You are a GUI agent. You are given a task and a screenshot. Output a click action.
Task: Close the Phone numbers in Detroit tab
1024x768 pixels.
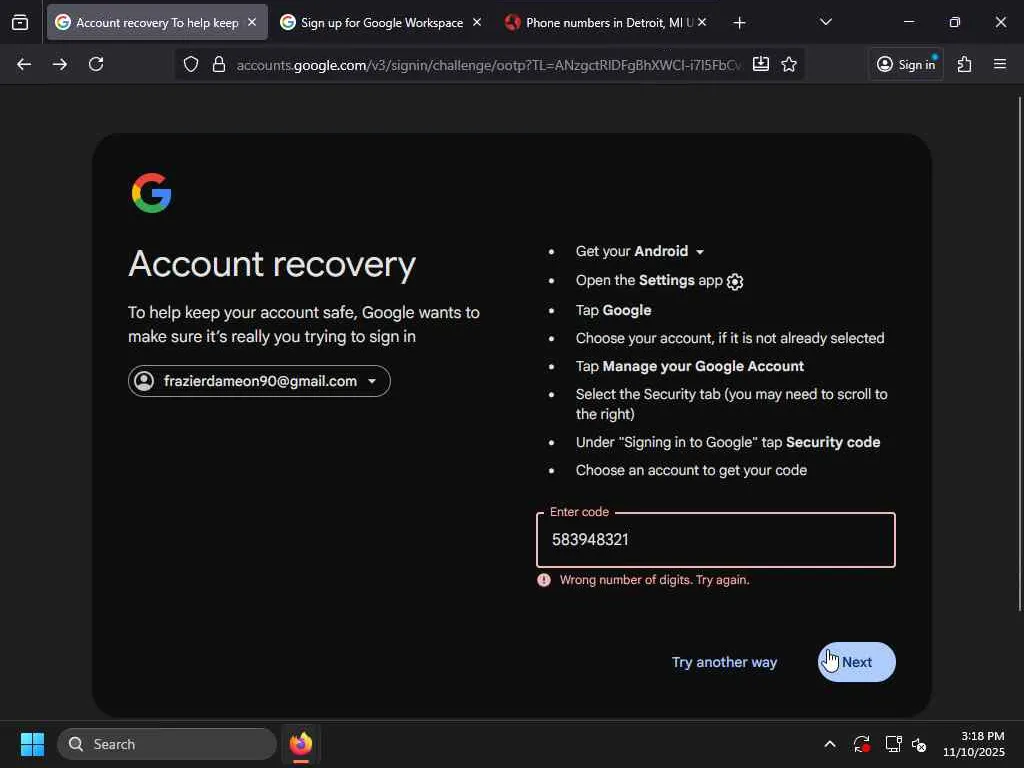point(702,22)
